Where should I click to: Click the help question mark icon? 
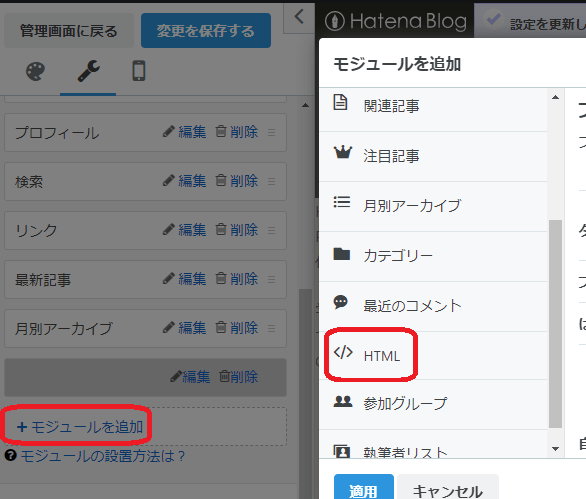tap(10, 455)
